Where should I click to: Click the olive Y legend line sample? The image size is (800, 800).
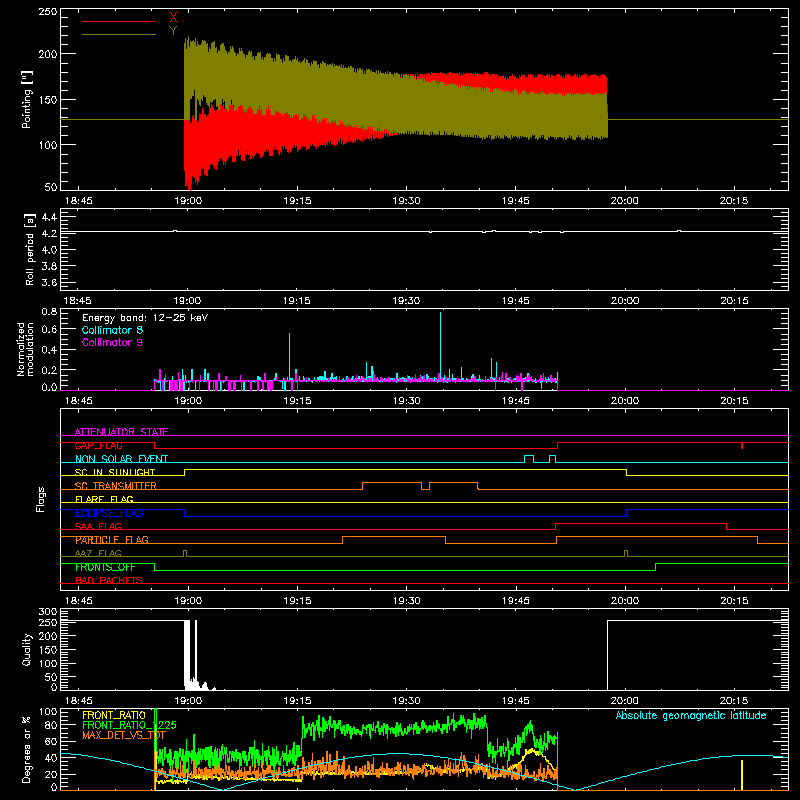pos(119,34)
